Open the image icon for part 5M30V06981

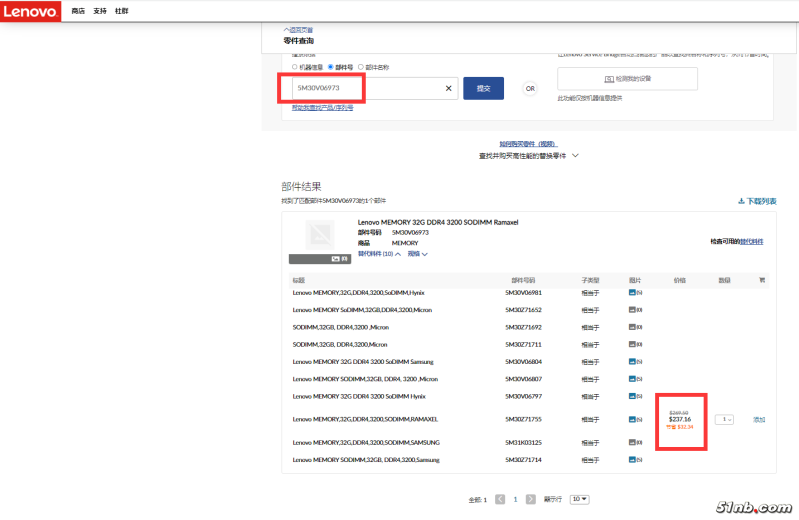coord(634,293)
